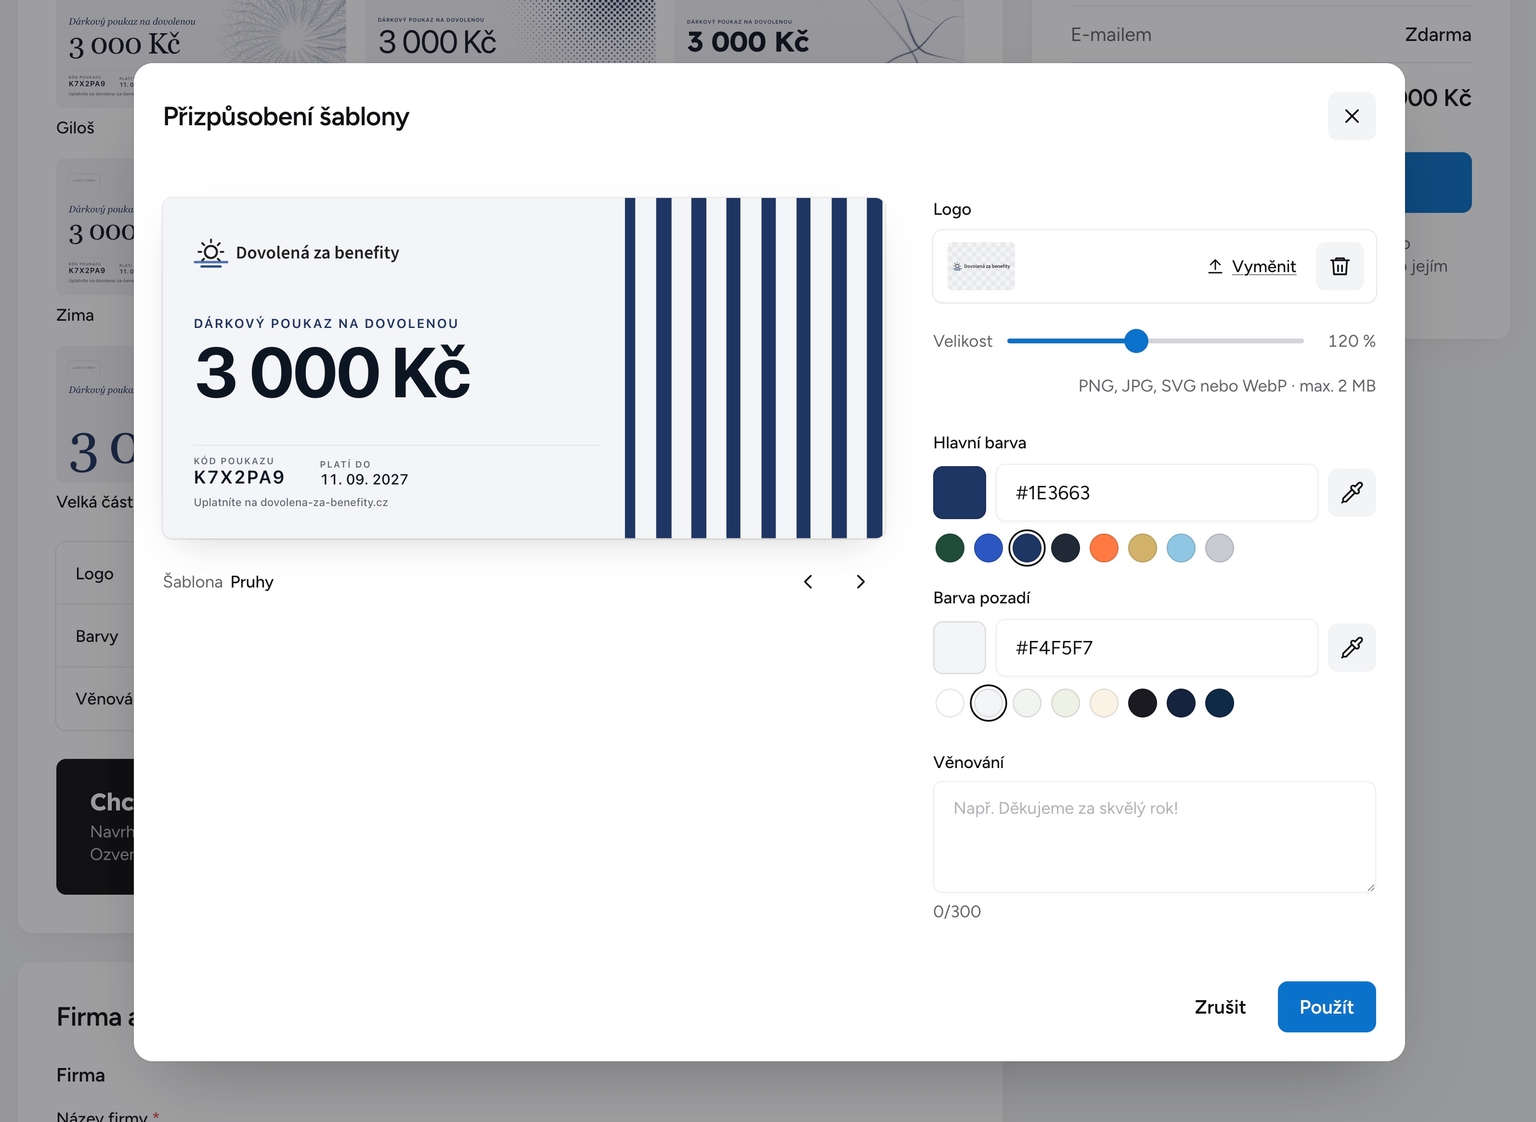Pick the bright blue main color
Viewport: 1536px width, 1122px height.
click(988, 548)
